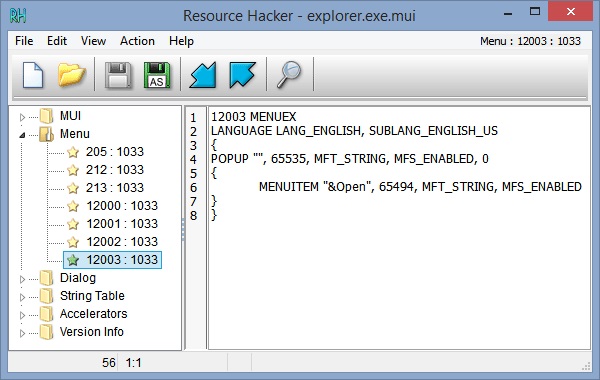Image resolution: width=600 pixels, height=380 pixels.
Task: Open the View menu
Action: [x=93, y=41]
